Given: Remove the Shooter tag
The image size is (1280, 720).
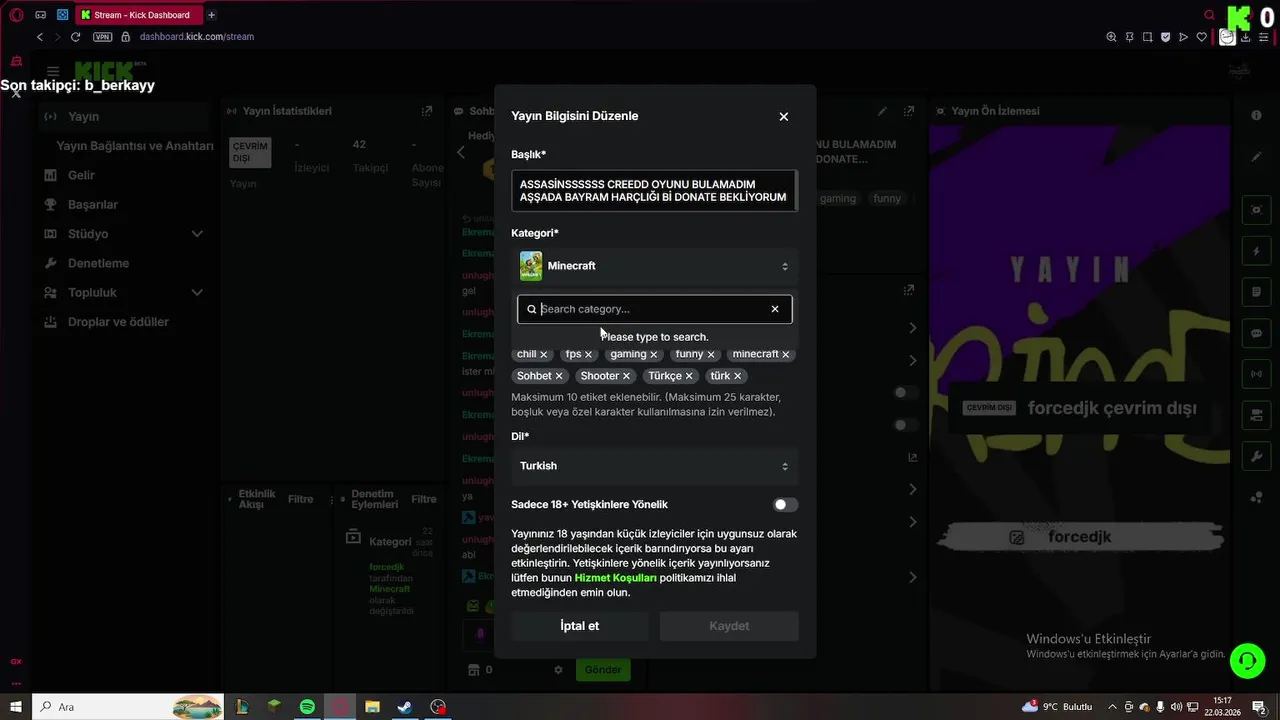Looking at the screenshot, I should point(626,376).
